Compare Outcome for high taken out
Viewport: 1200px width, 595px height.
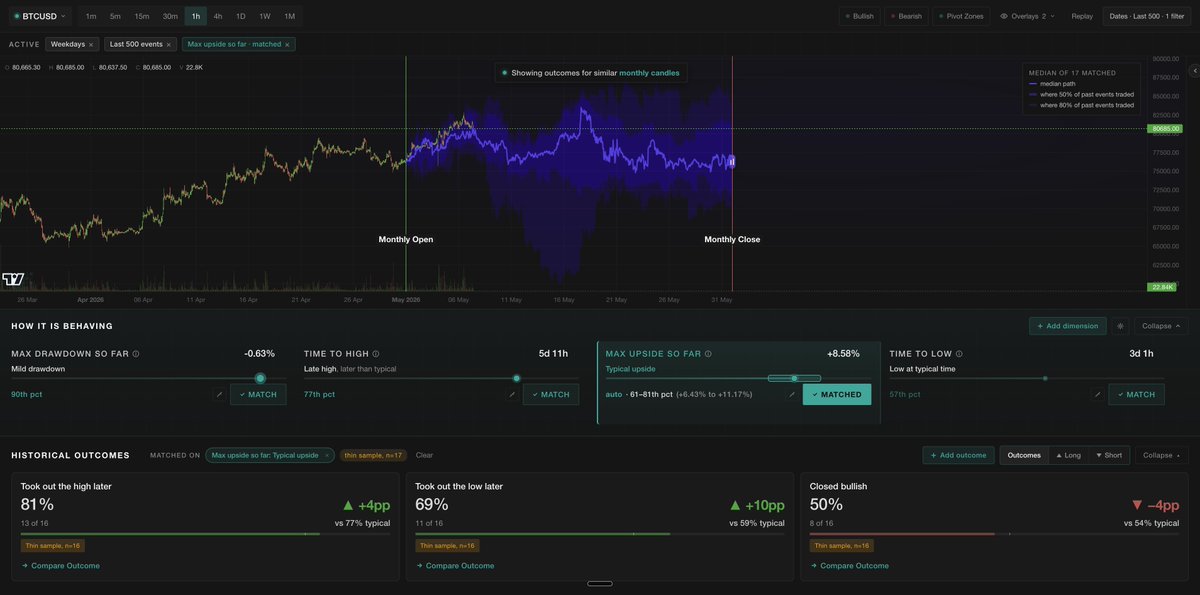pyautogui.click(x=61, y=566)
